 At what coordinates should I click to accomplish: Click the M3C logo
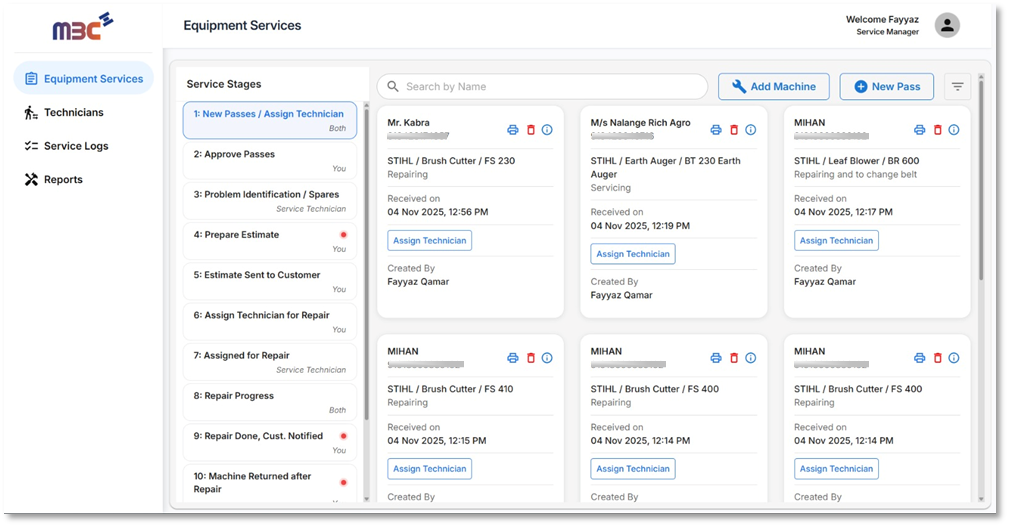pyautogui.click(x=83, y=27)
